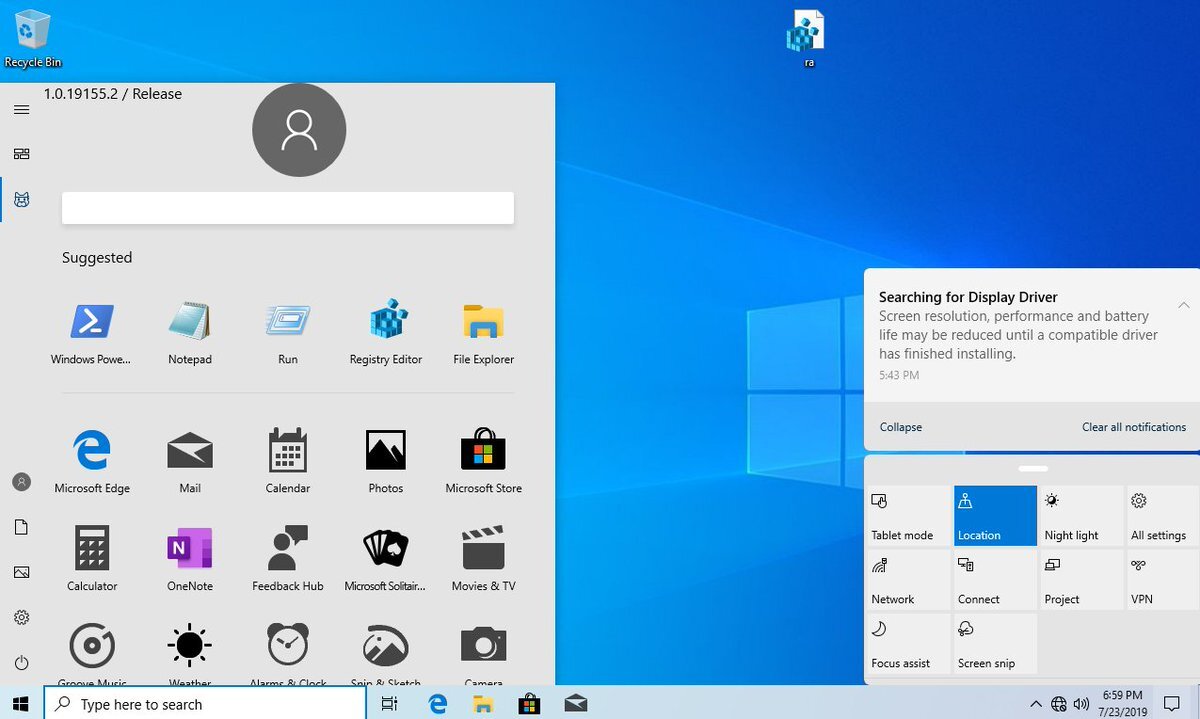The image size is (1200, 719).
Task: Open the Recycle Bin desktop icon
Action: coord(33,40)
